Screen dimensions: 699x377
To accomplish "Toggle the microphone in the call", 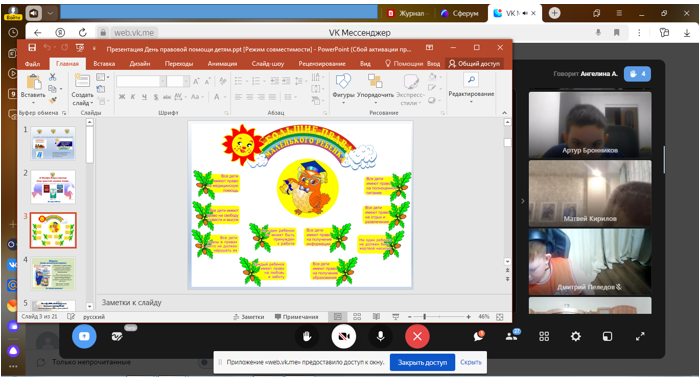I will tap(380, 336).
